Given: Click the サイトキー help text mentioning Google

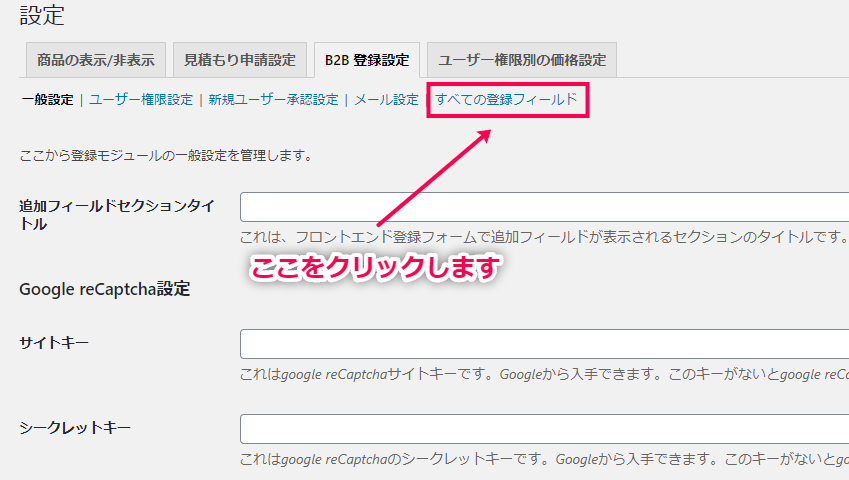Looking at the screenshot, I should click(x=544, y=374).
